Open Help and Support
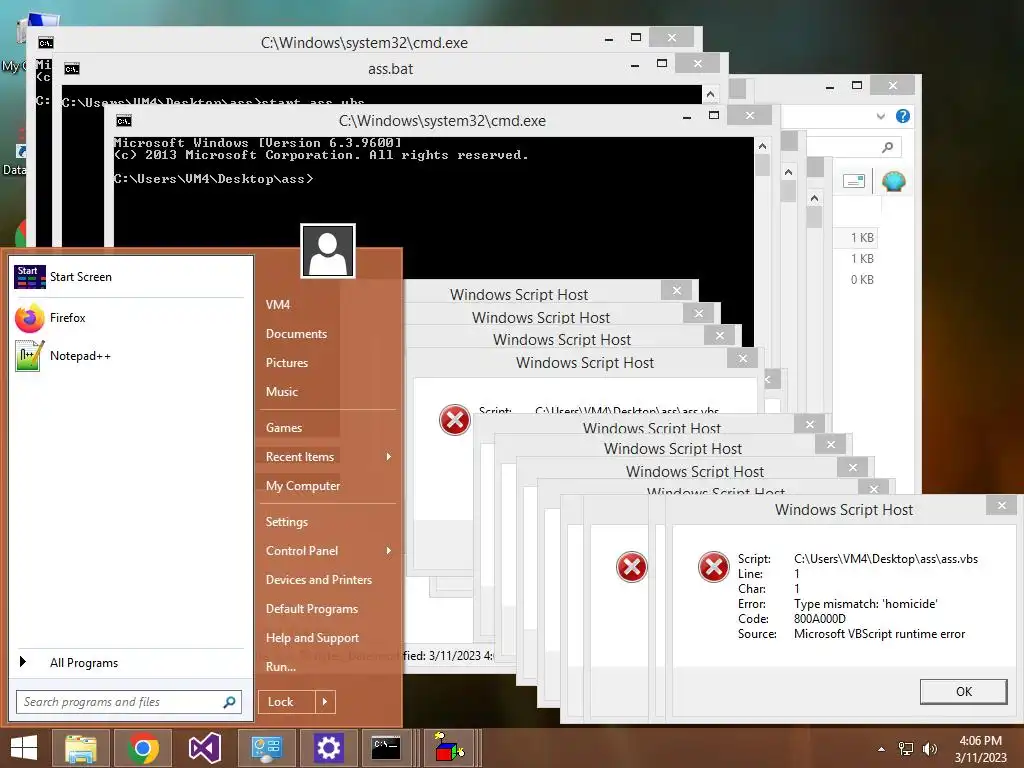The width and height of the screenshot is (1024, 768). [x=313, y=638]
